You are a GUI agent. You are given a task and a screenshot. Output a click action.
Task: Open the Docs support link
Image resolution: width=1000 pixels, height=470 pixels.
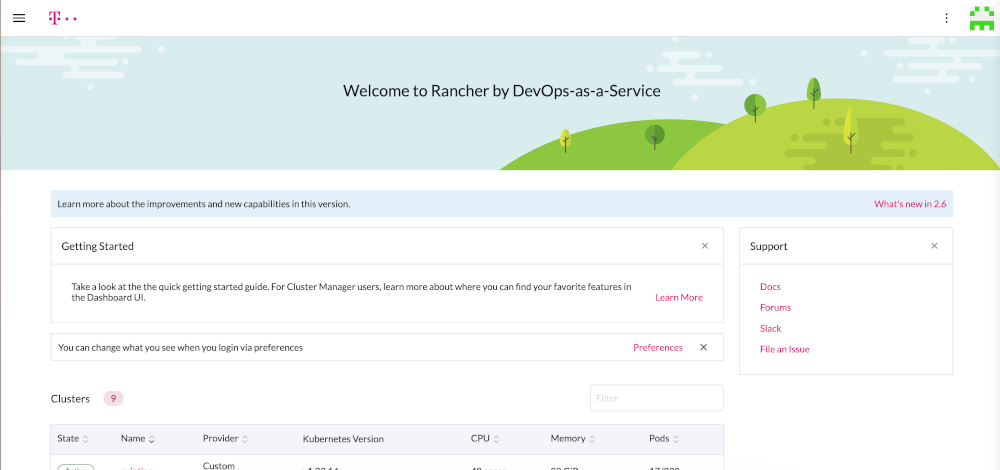click(770, 287)
